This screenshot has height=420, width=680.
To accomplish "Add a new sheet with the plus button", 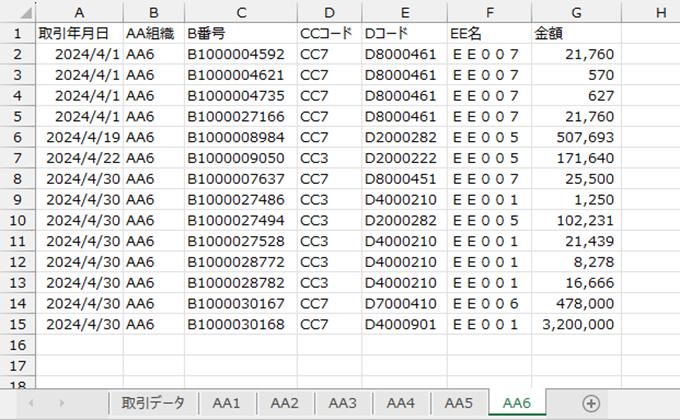I will tap(591, 403).
